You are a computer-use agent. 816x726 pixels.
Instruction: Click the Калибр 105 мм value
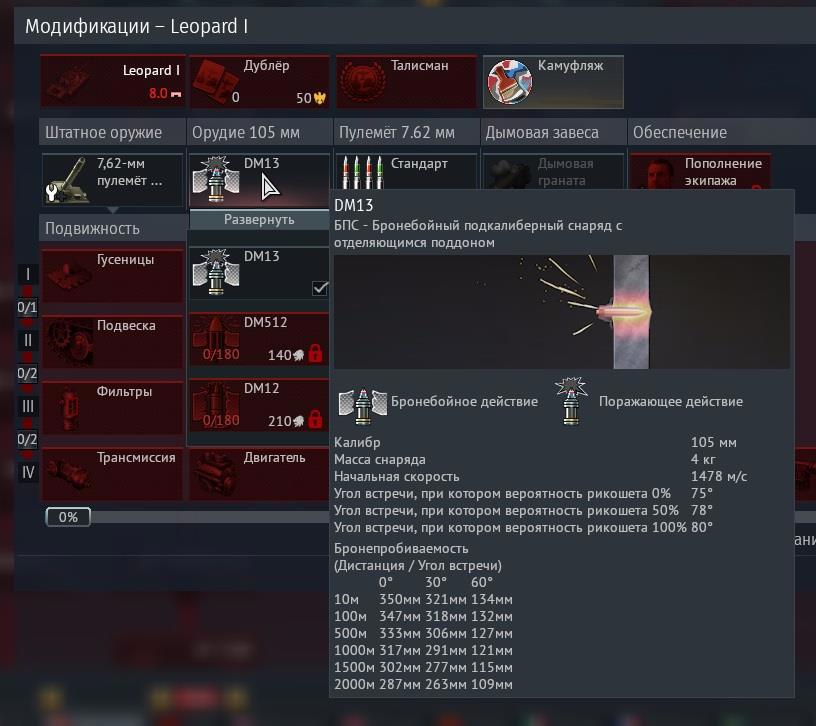pyautogui.click(x=713, y=442)
